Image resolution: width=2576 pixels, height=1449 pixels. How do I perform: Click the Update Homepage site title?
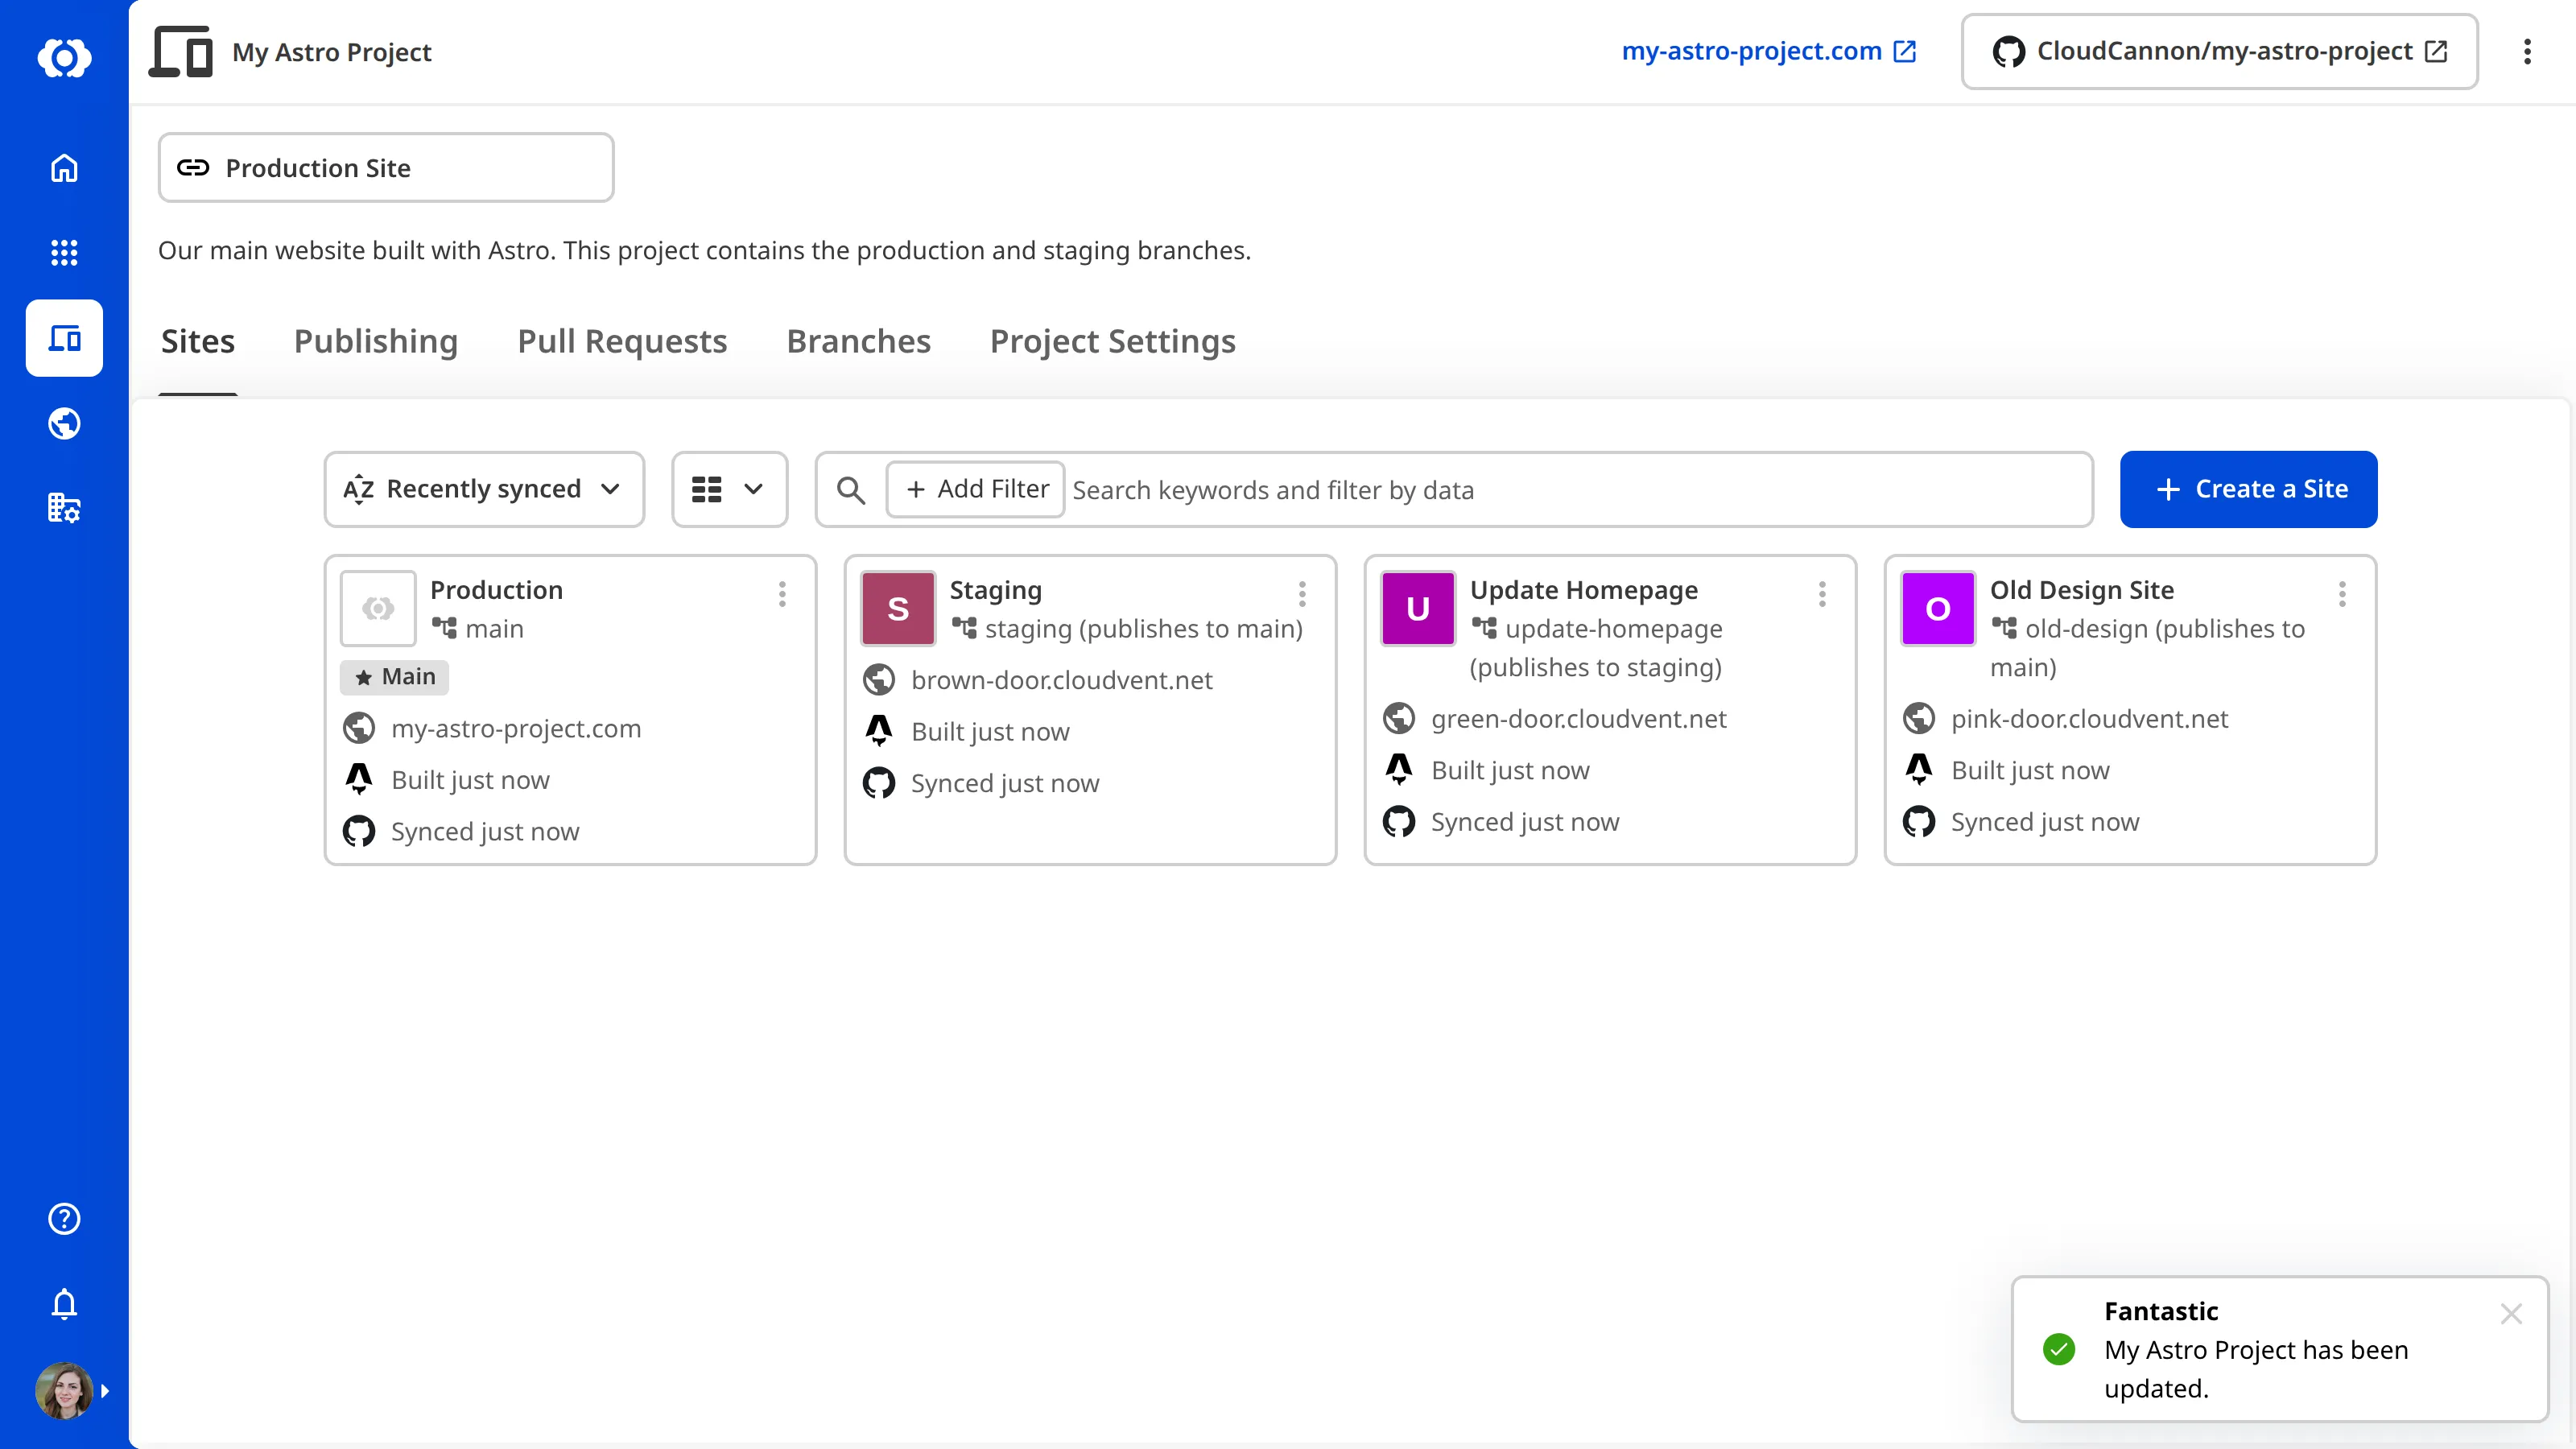[1584, 590]
